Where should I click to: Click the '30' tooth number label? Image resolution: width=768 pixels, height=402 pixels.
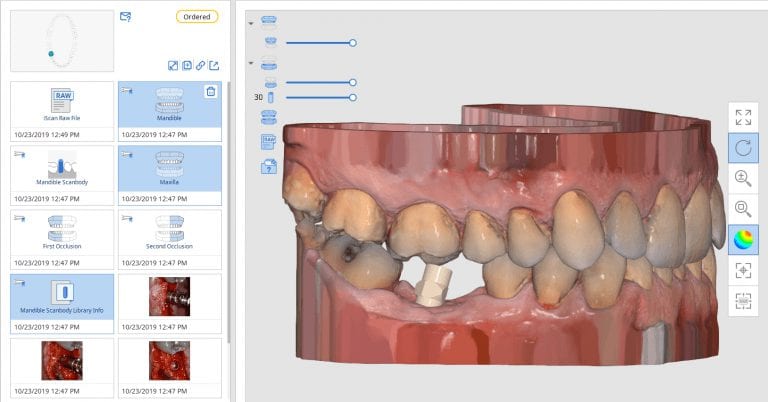pyautogui.click(x=258, y=97)
